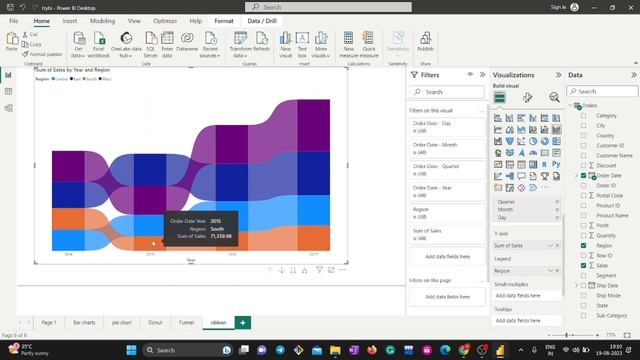
Task: Uncheck the Region field
Action: coord(584,245)
